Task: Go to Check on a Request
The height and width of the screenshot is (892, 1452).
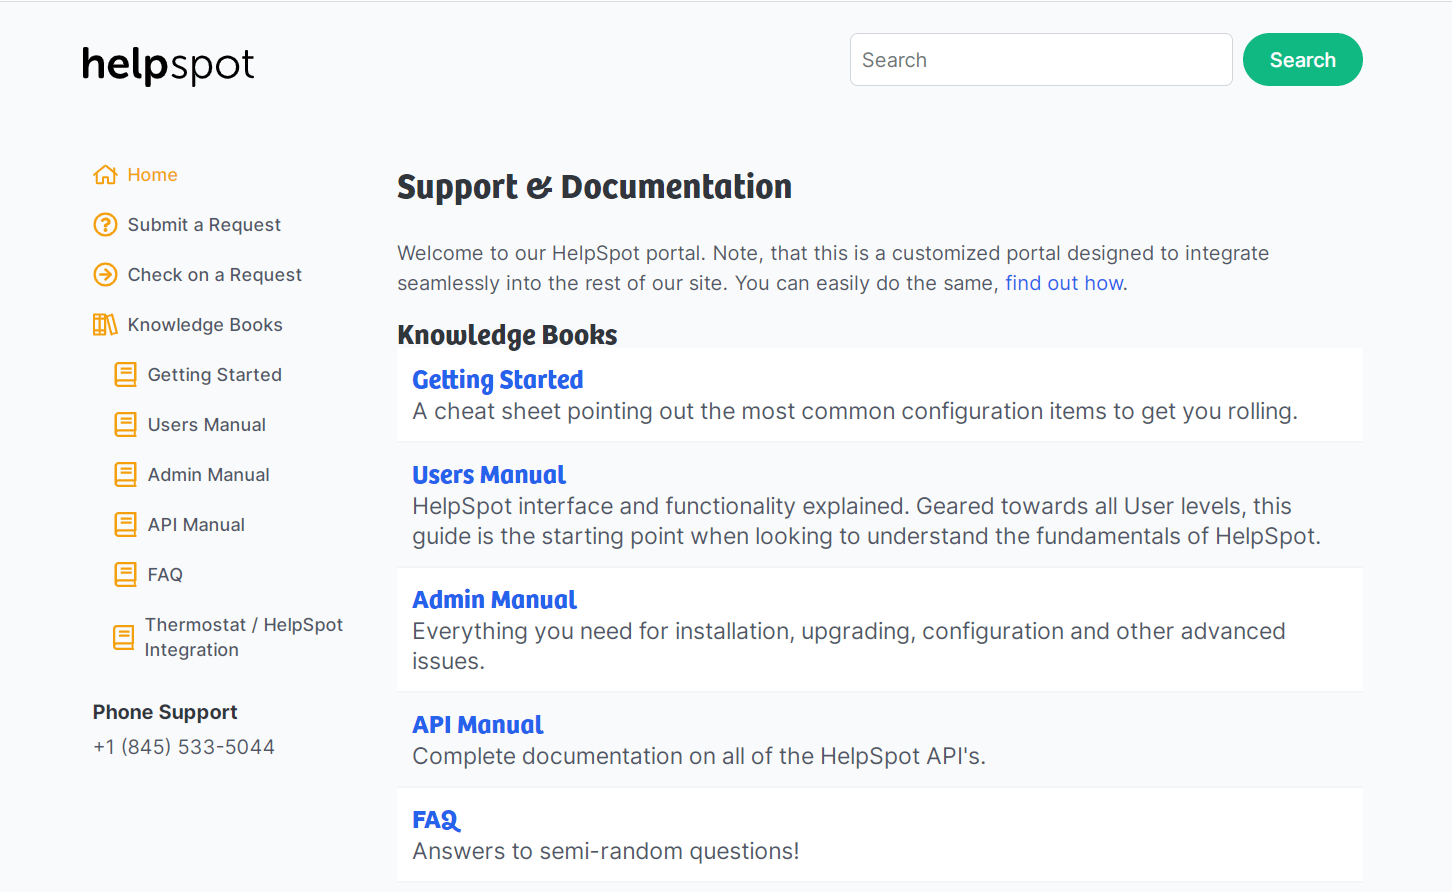Action: (214, 275)
